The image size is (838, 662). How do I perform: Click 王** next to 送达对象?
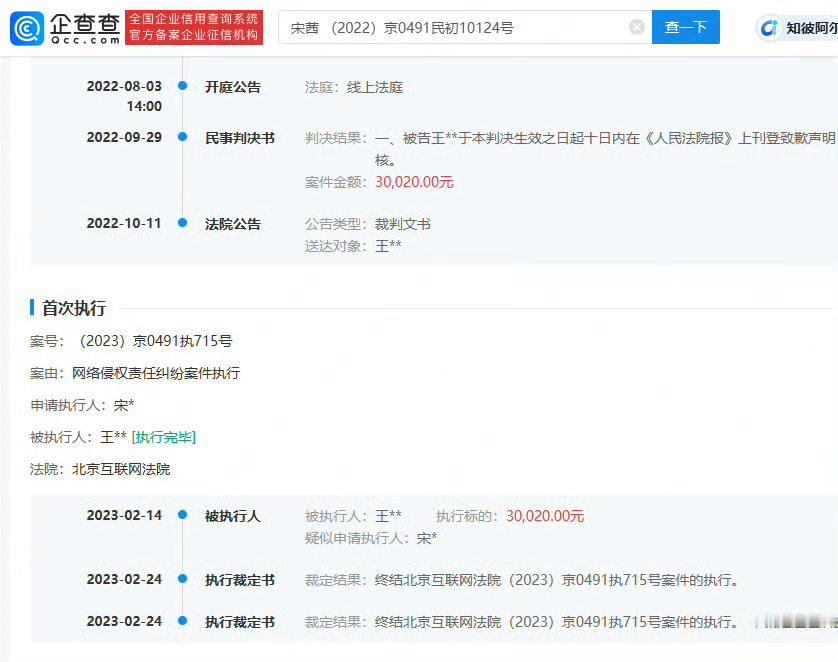[x=389, y=246]
